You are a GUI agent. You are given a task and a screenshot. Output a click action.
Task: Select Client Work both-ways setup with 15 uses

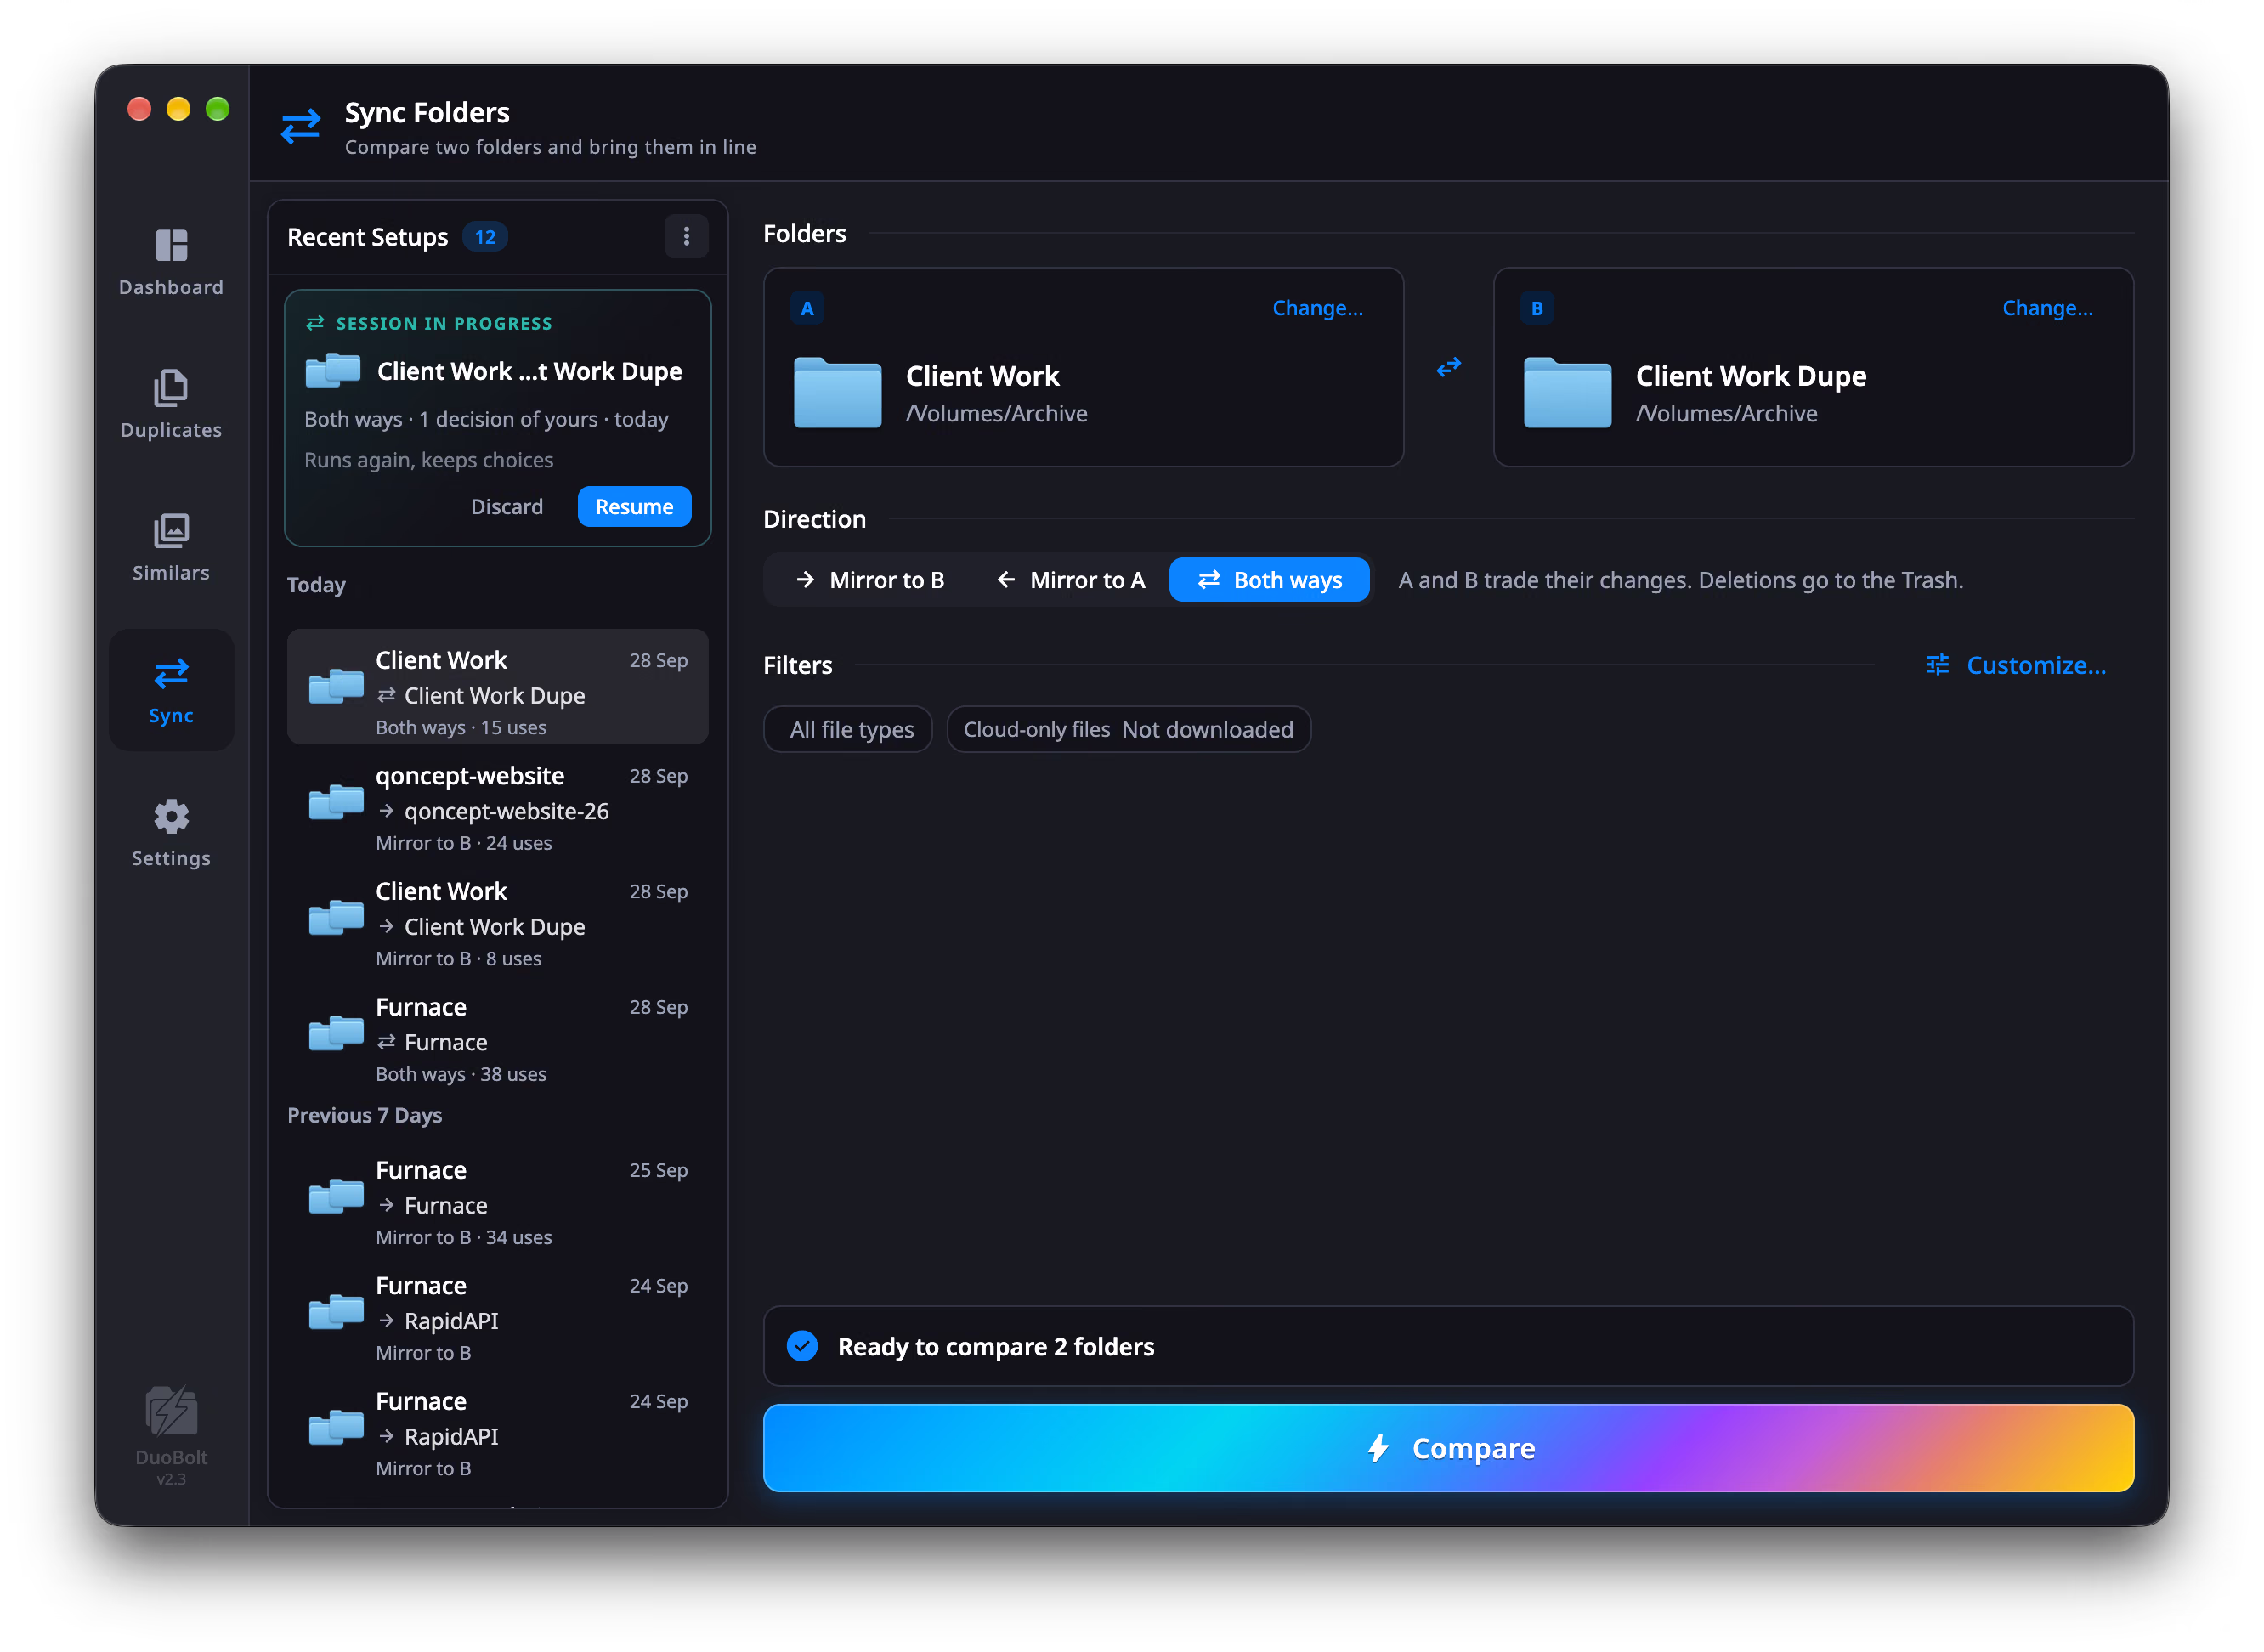tap(497, 688)
